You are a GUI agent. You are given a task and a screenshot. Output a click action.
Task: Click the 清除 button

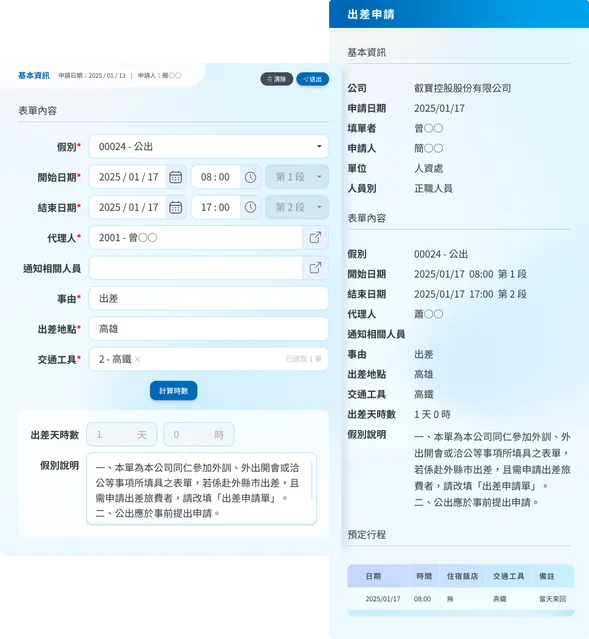pos(277,79)
